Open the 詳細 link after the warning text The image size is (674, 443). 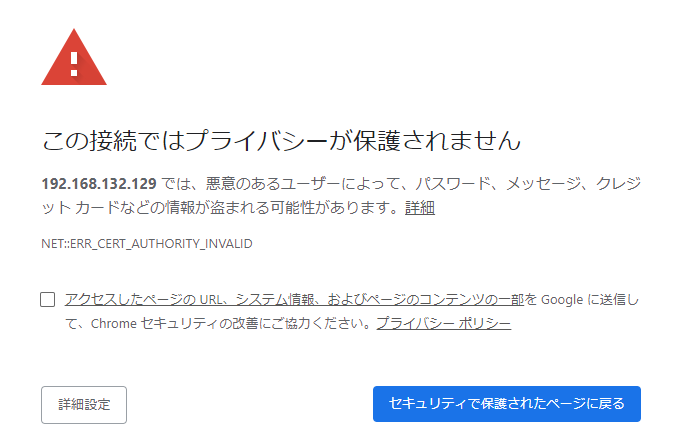click(420, 208)
